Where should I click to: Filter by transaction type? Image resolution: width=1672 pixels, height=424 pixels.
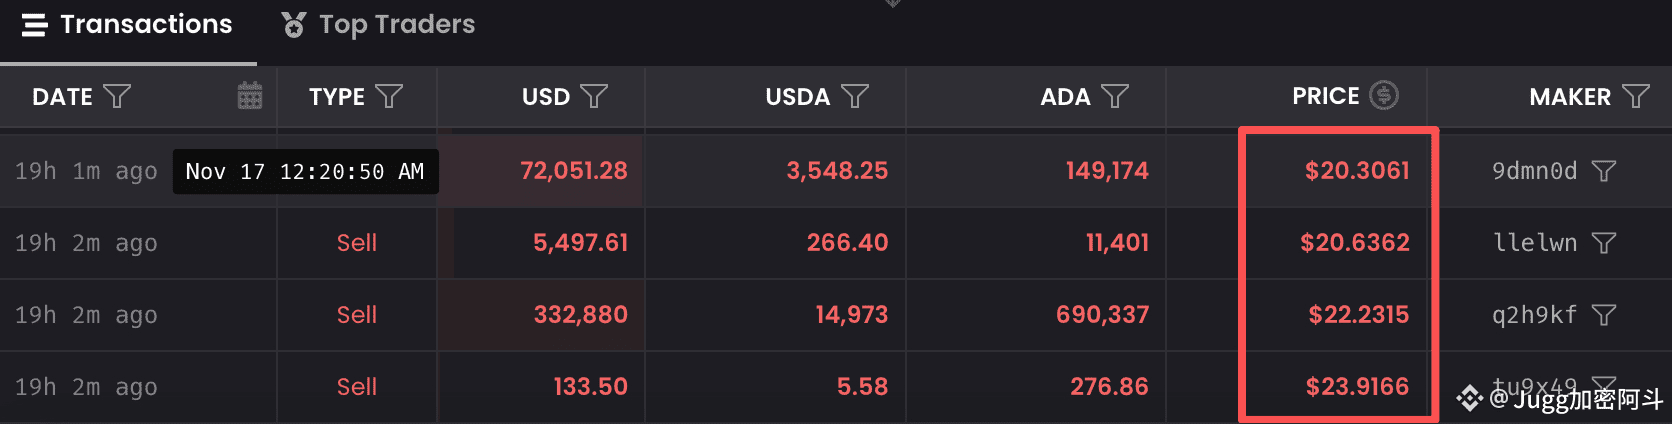(389, 97)
